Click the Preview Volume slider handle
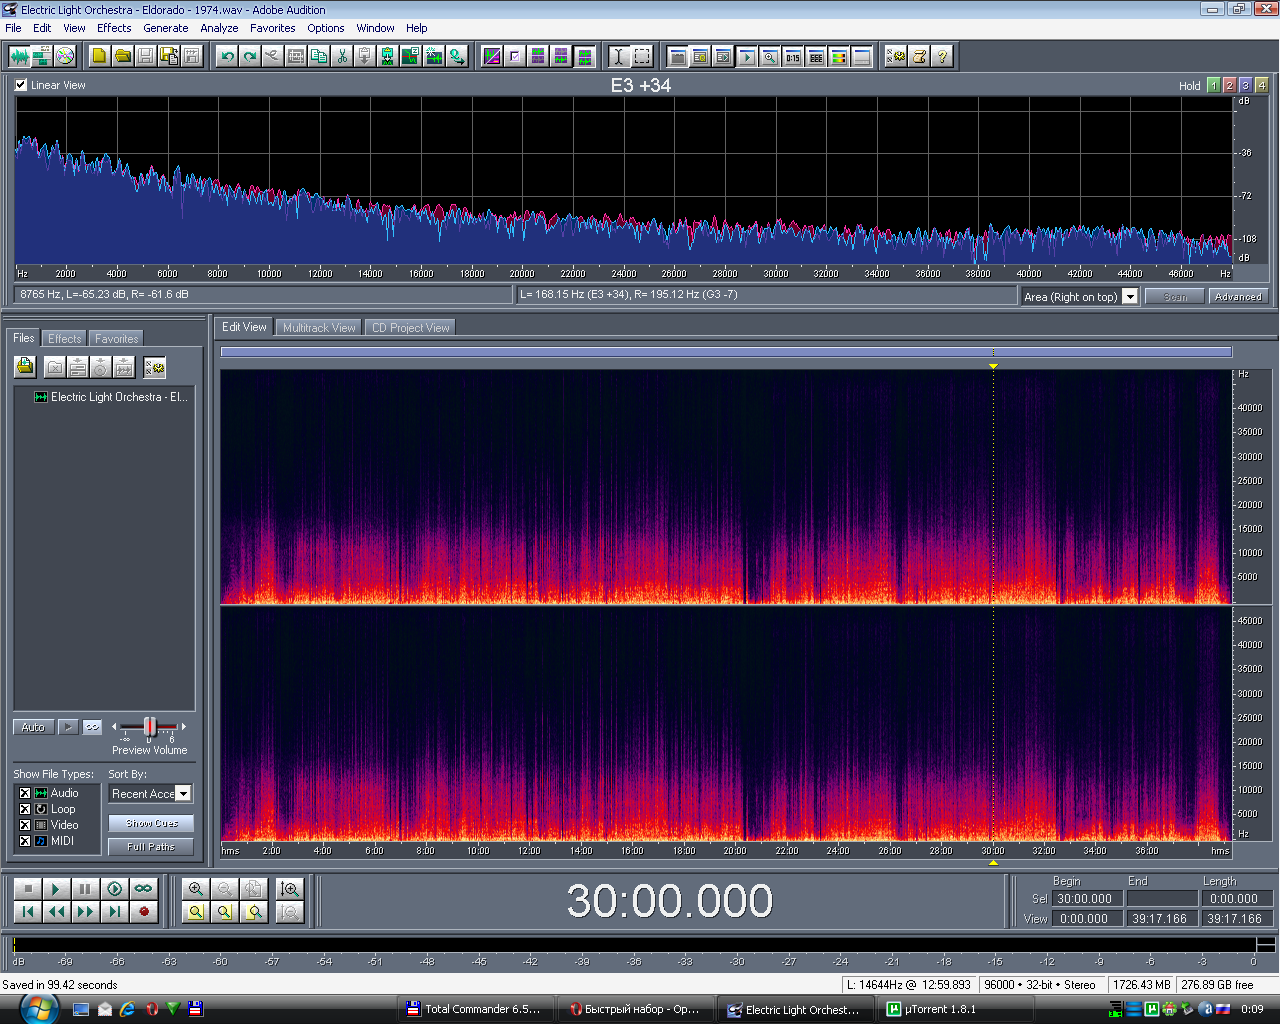The image size is (1280, 1024). coord(149,726)
